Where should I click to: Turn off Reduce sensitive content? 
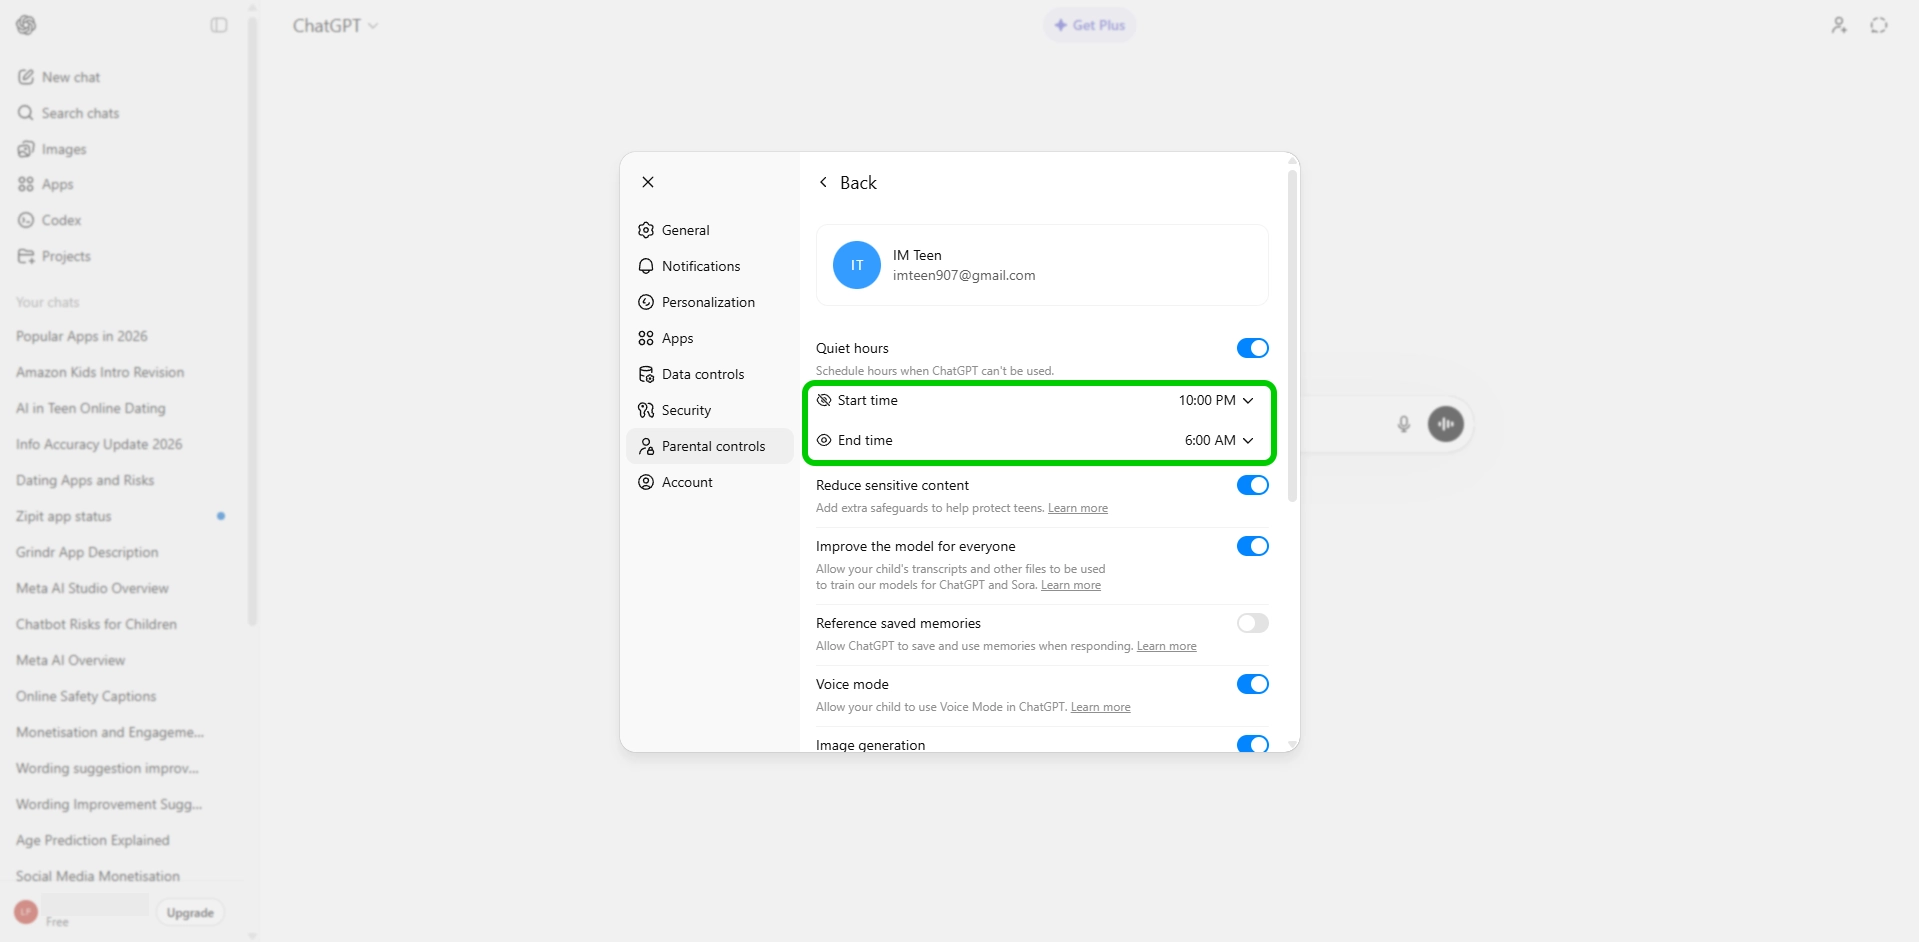(x=1252, y=485)
